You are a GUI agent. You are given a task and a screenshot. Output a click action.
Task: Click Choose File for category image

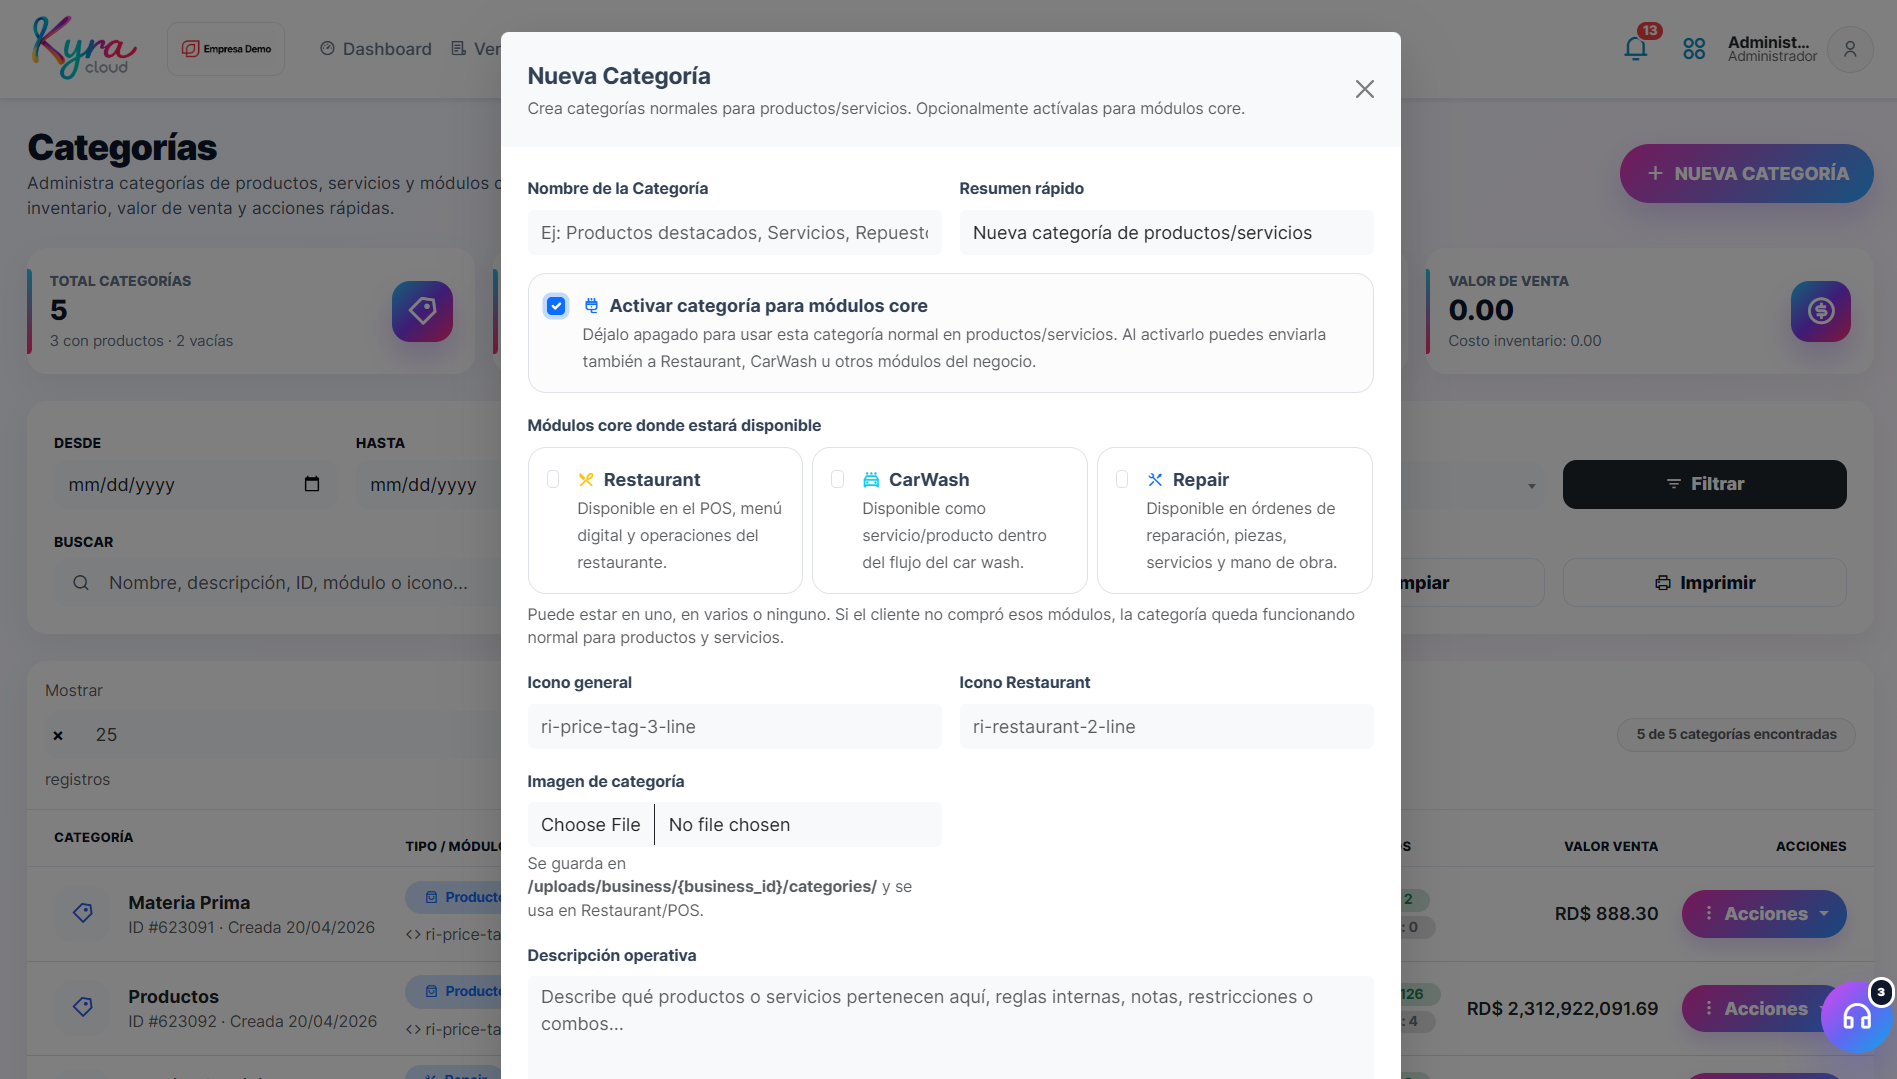(591, 825)
